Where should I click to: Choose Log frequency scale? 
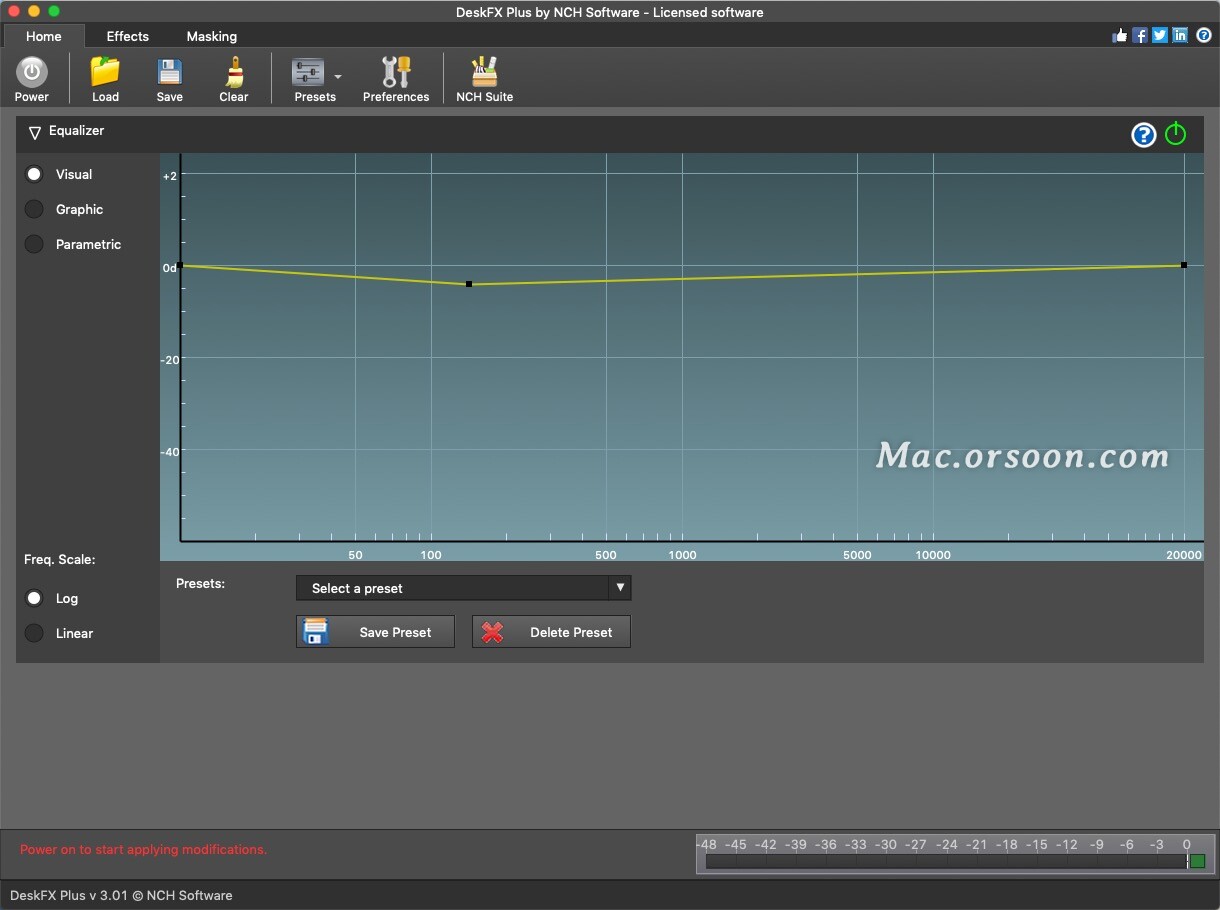click(x=34, y=598)
